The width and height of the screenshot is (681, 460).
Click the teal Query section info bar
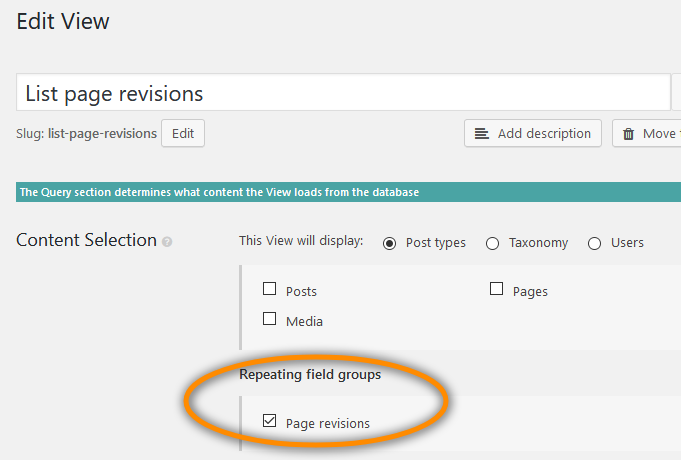point(340,192)
